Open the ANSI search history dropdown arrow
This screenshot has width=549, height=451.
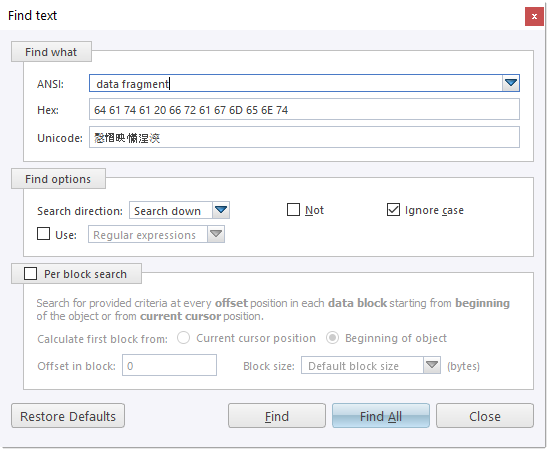click(x=510, y=83)
